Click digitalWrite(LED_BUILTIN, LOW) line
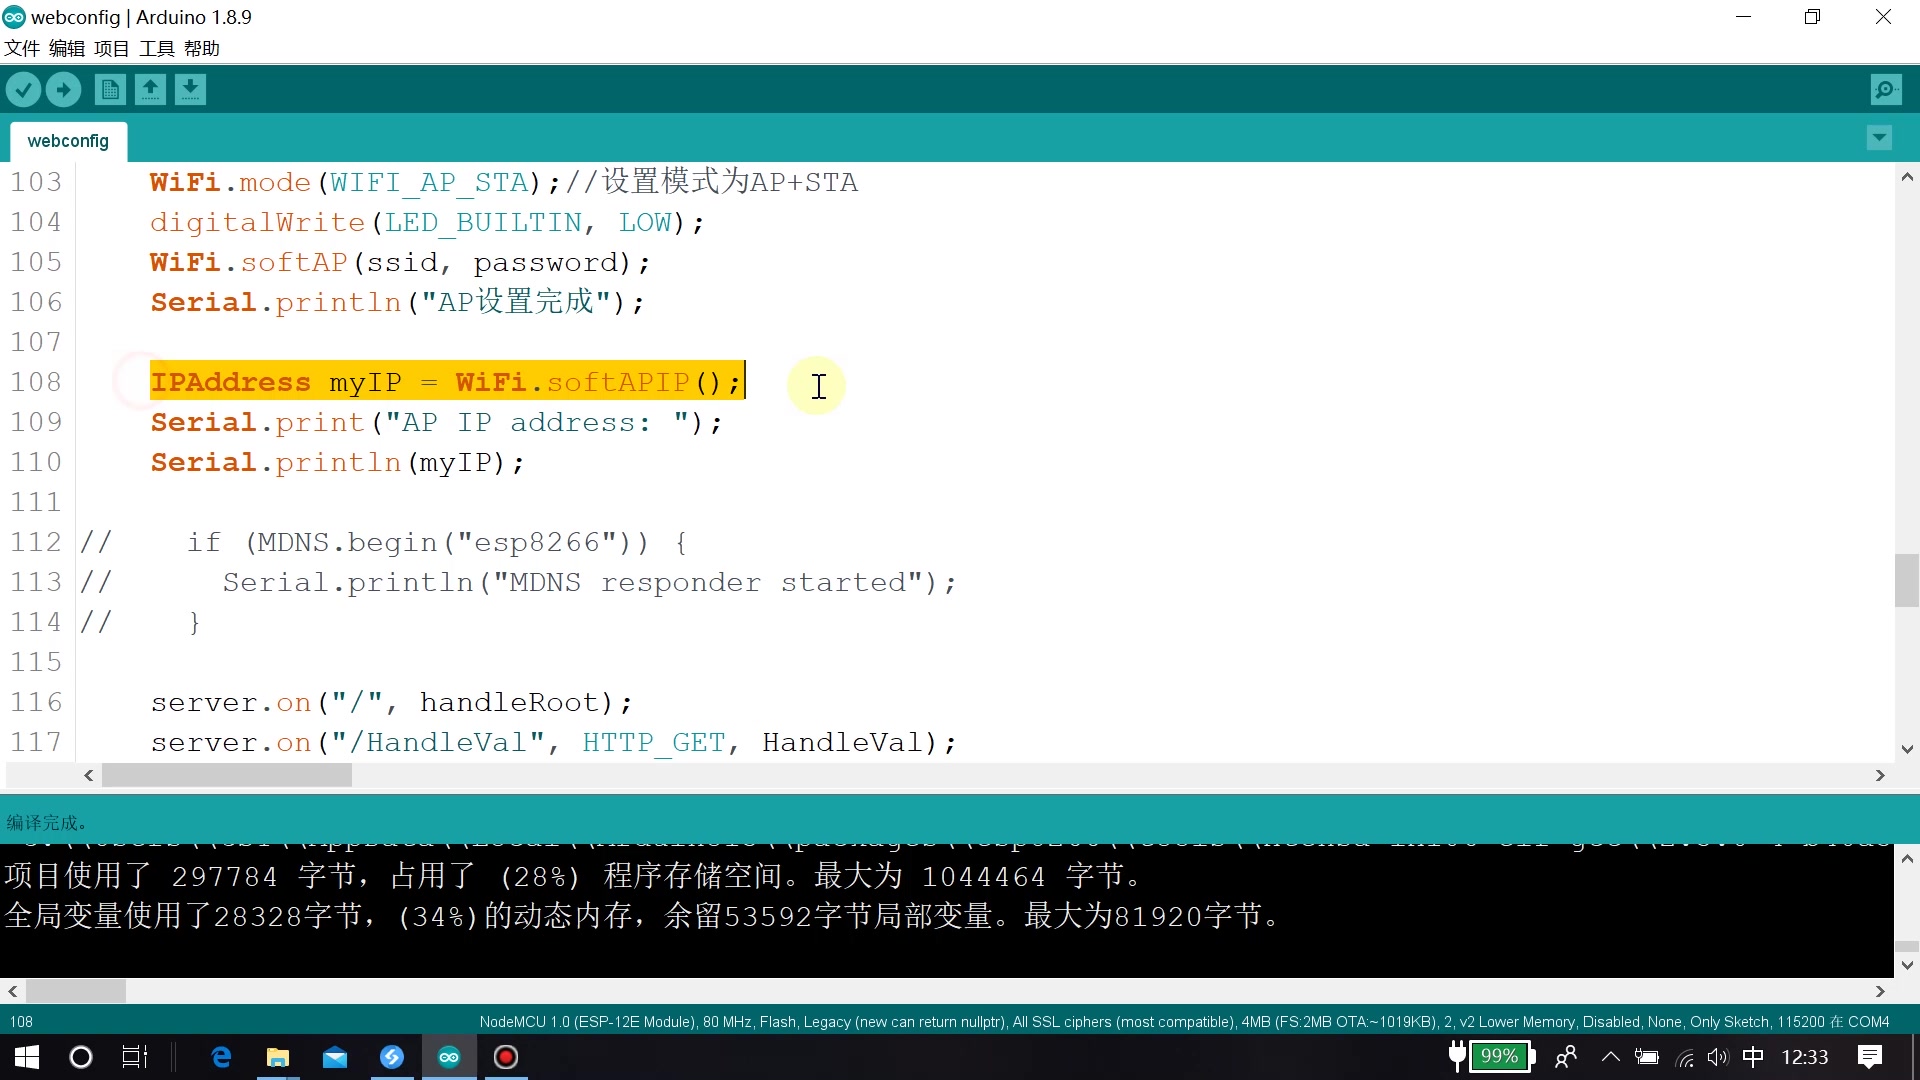 tap(427, 223)
